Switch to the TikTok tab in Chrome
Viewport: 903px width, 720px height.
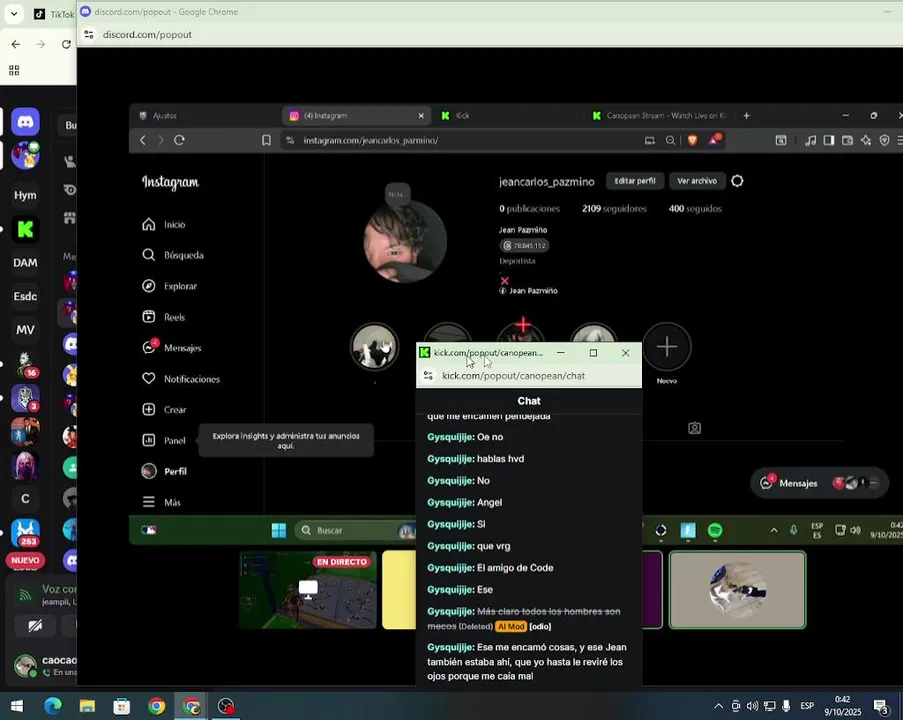tap(53, 14)
